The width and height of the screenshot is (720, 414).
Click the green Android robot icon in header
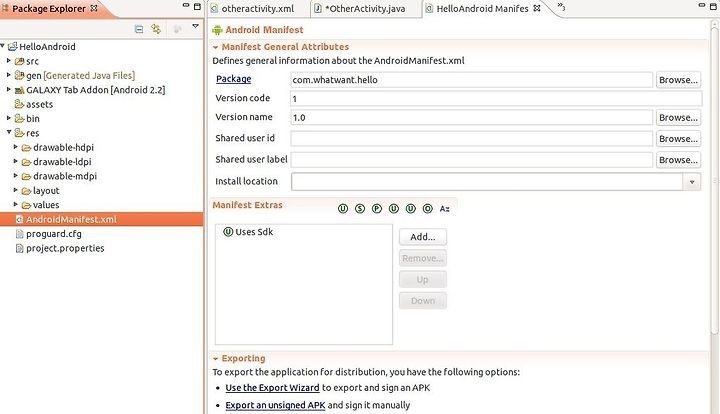tap(217, 30)
